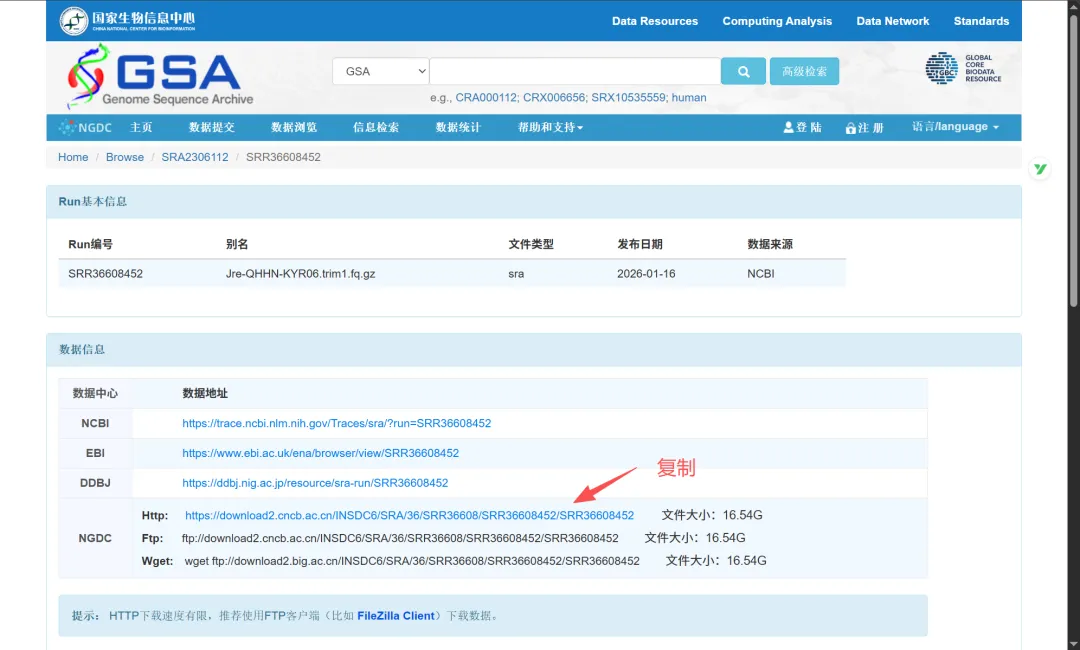Click the search text input field
Viewport: 1080px width, 650px height.
575,71
